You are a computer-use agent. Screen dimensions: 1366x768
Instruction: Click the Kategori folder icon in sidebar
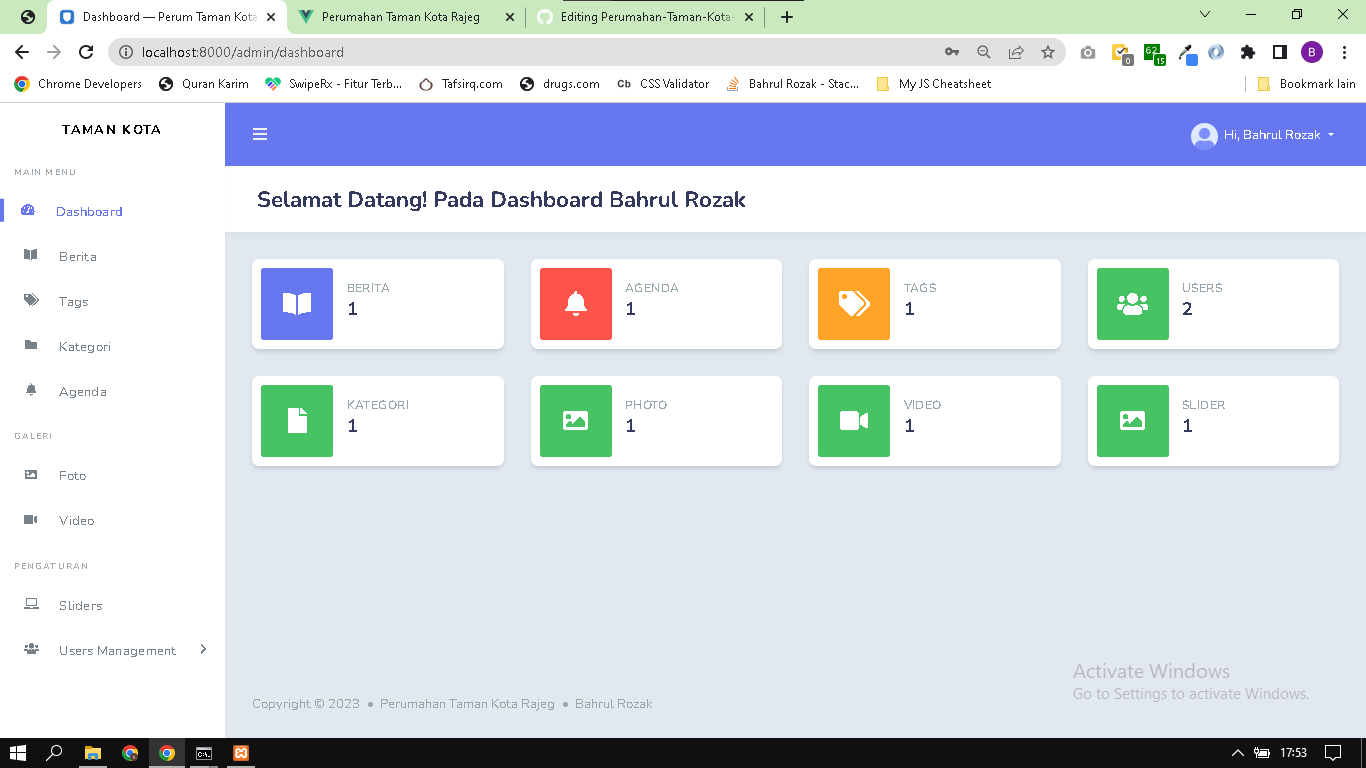click(31, 345)
